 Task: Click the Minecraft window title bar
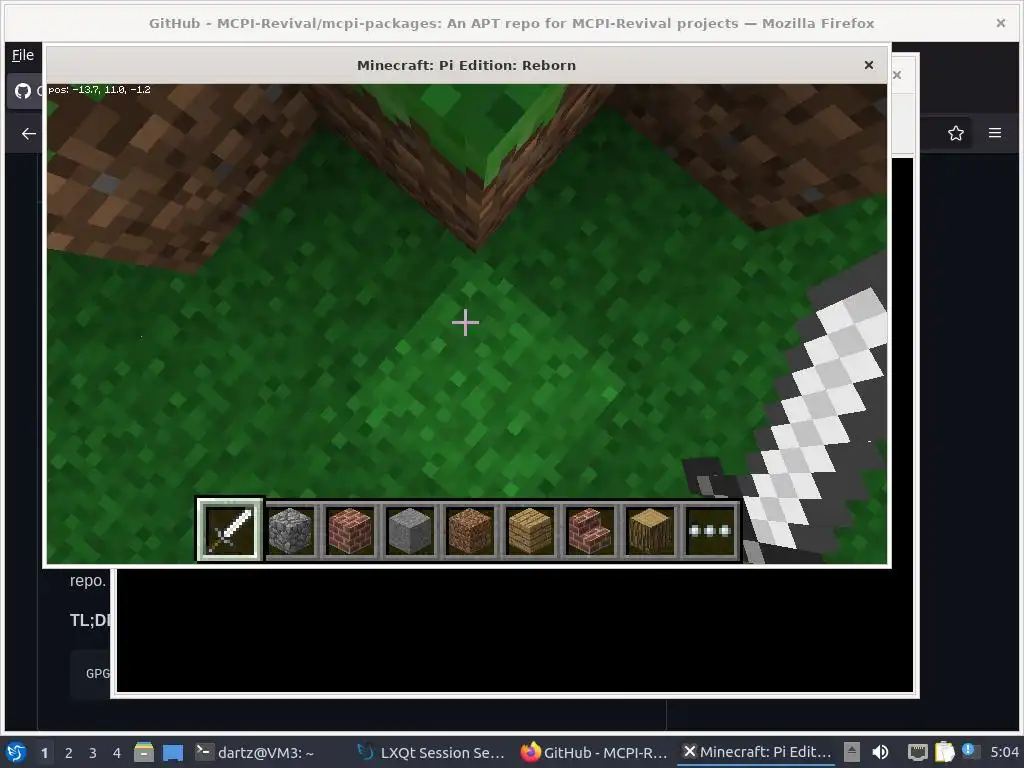point(466,65)
